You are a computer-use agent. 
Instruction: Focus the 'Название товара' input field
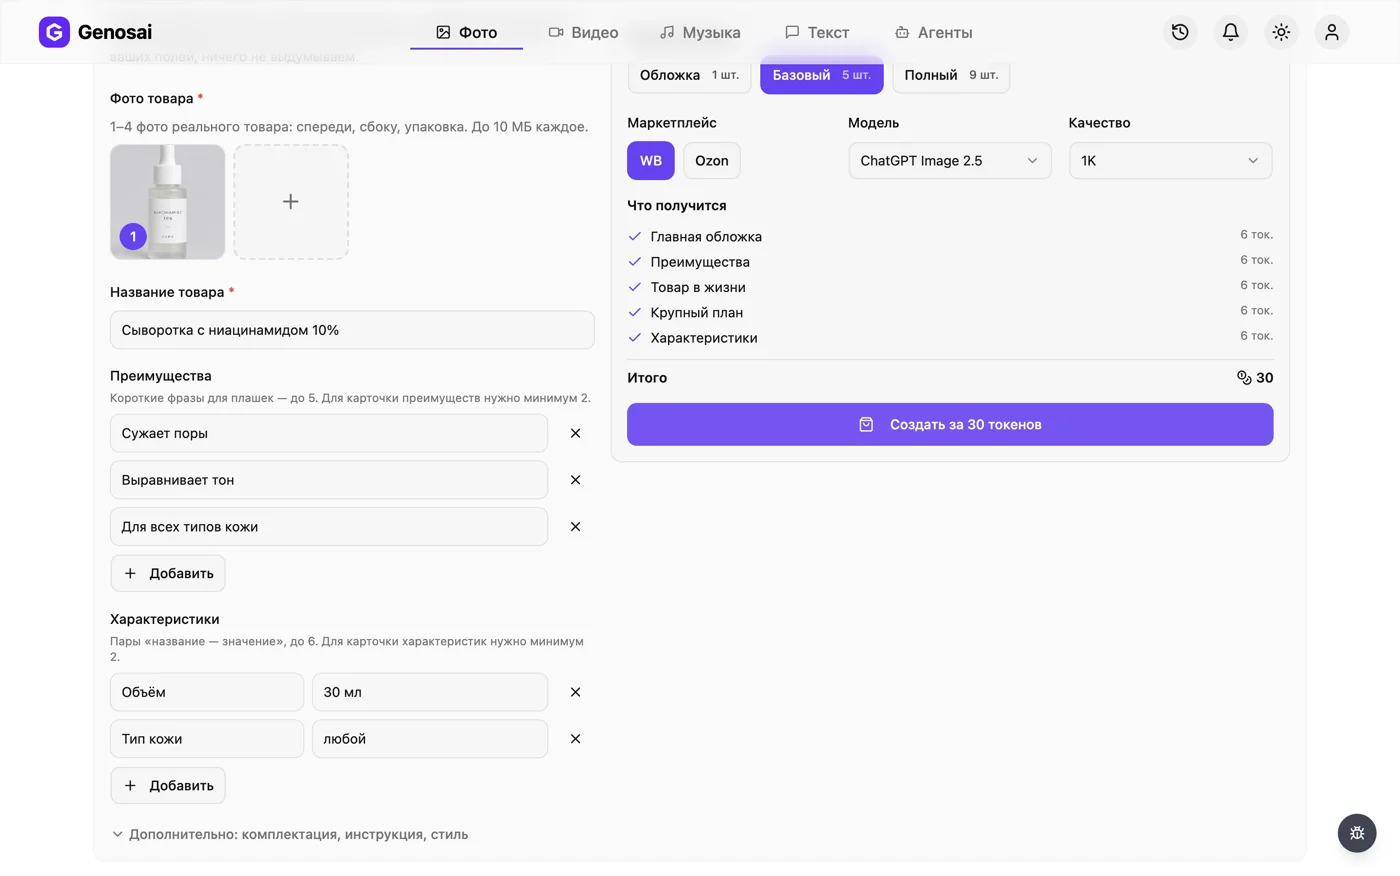[352, 330]
